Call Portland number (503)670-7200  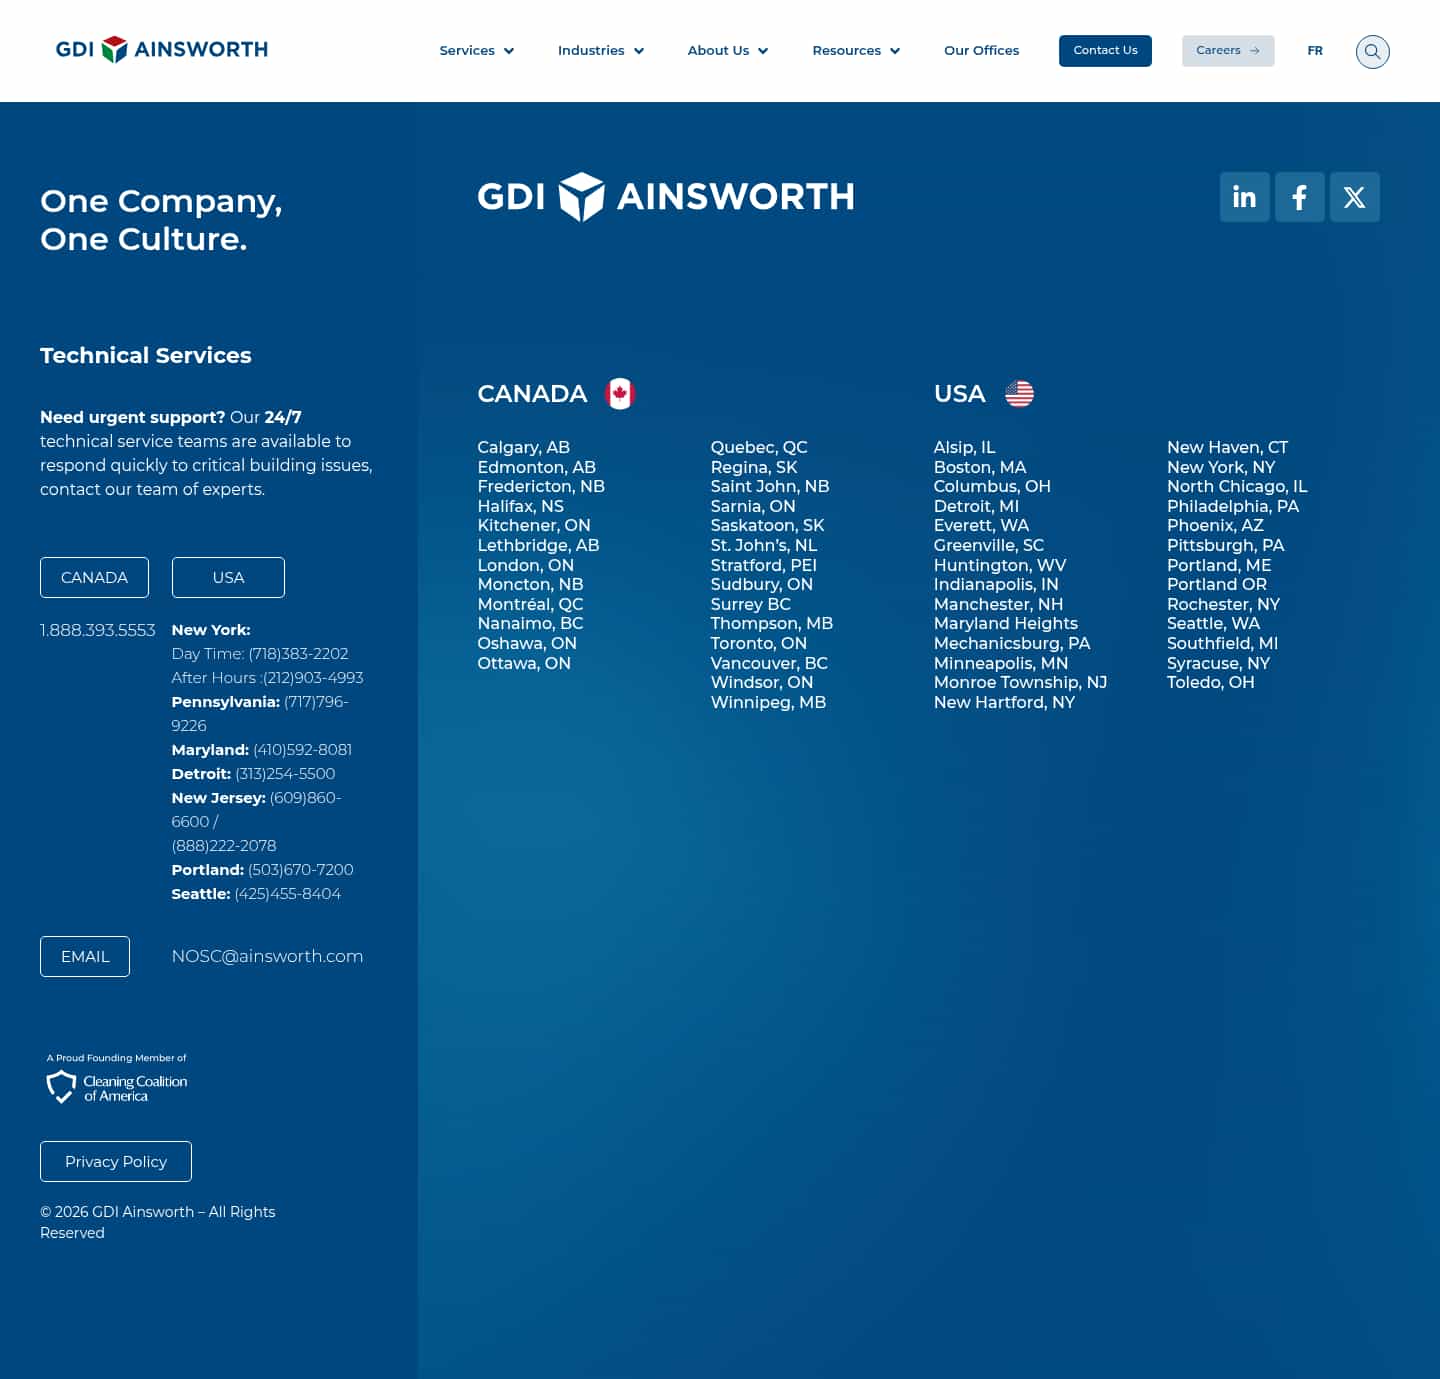point(300,870)
